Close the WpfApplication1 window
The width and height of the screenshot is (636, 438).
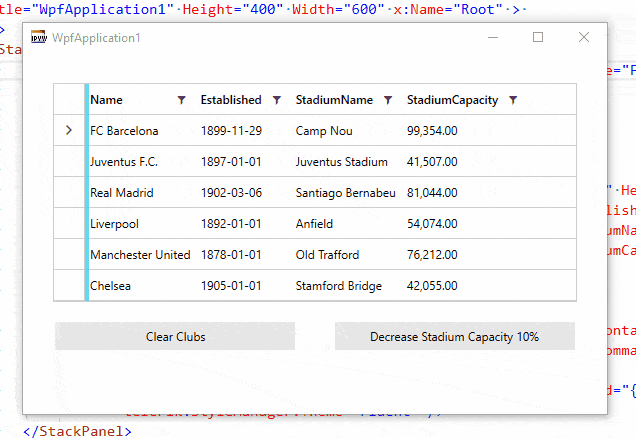tap(584, 37)
